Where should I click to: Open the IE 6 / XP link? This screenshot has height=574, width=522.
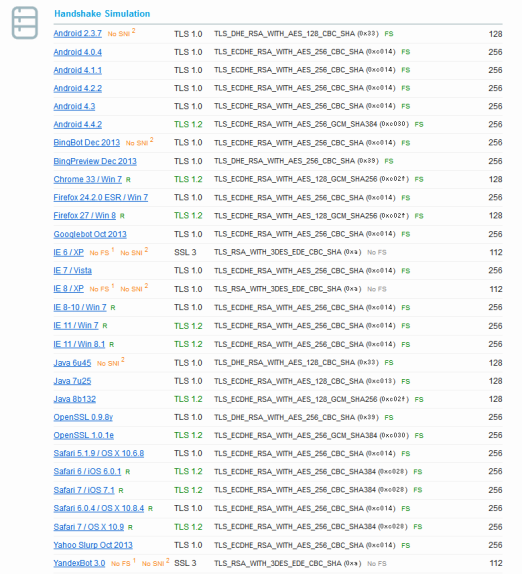[x=68, y=252]
